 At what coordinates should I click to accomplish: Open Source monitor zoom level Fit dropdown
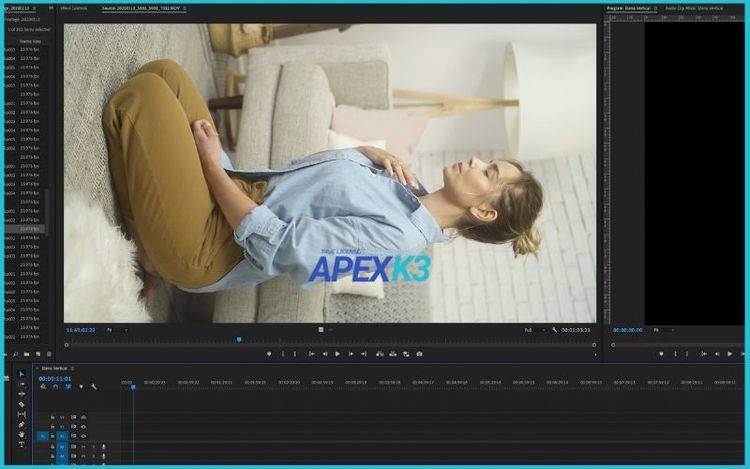(x=118, y=330)
